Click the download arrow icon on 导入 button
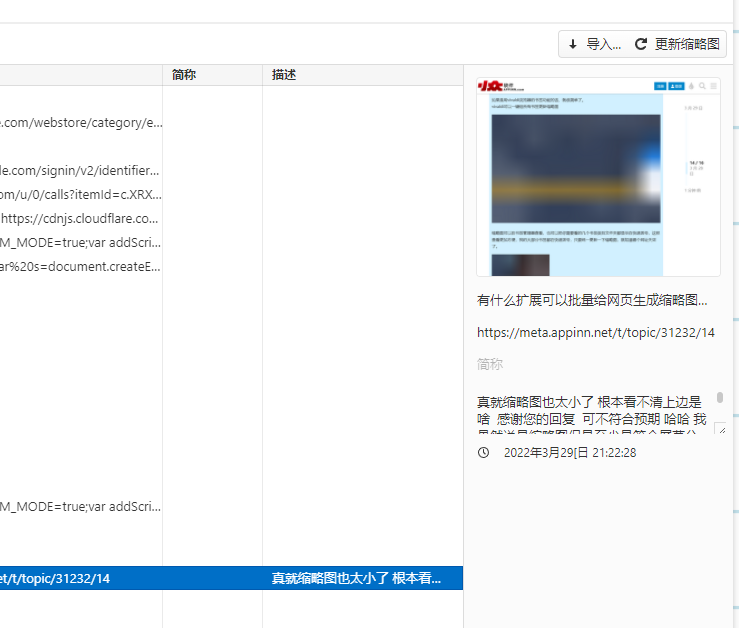Screen dimensions: 739x628 [573, 44]
